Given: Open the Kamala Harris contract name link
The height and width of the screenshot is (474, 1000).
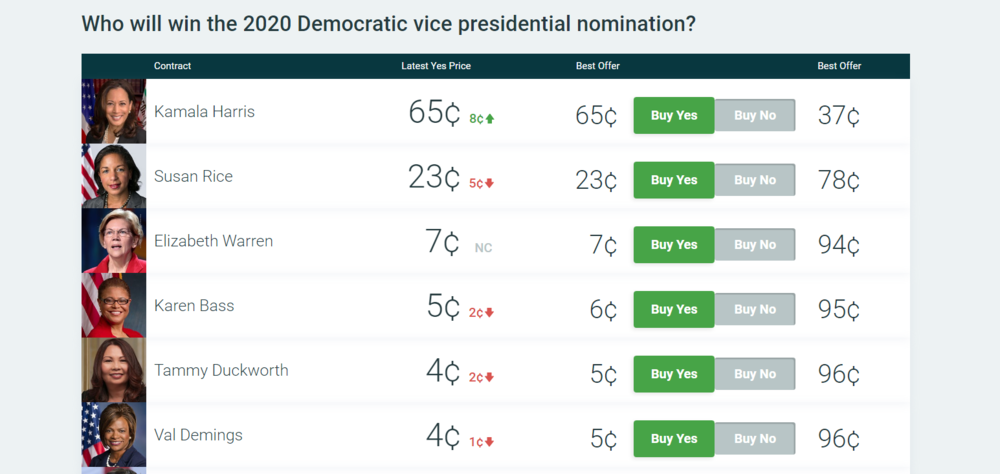Looking at the screenshot, I should coord(204,112).
